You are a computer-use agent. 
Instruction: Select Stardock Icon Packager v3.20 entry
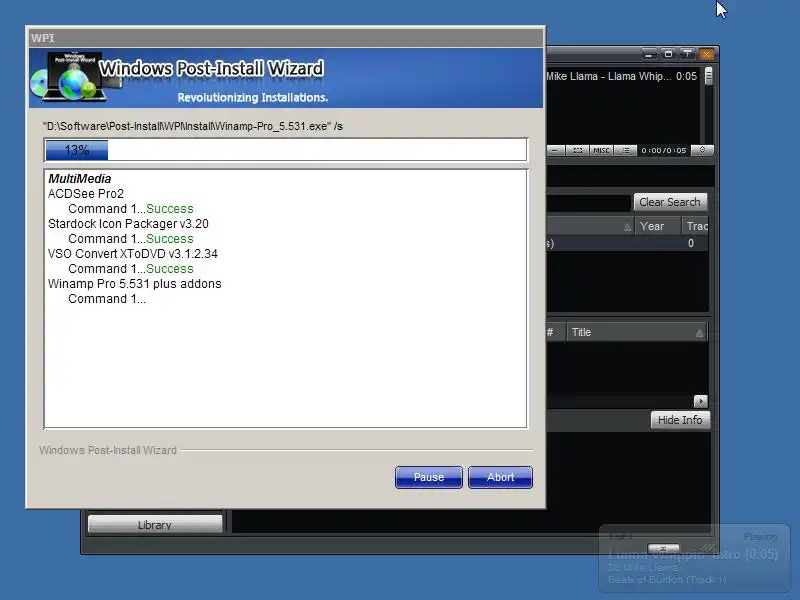pyautogui.click(x=128, y=224)
